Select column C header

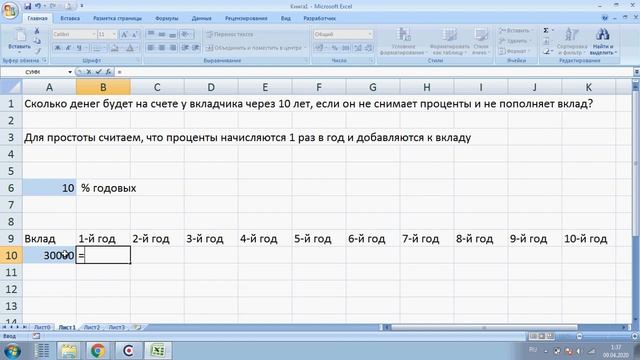point(157,87)
